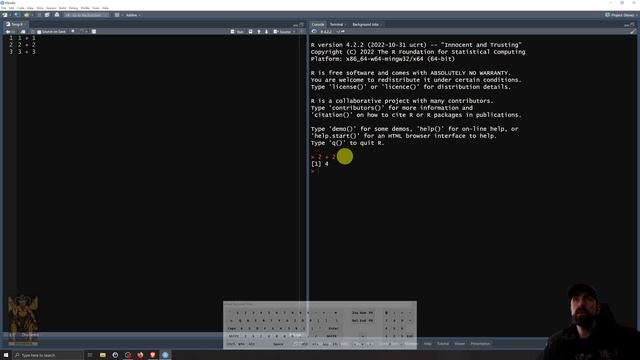
Task: Maximize the source editor pane
Action: point(302,24)
